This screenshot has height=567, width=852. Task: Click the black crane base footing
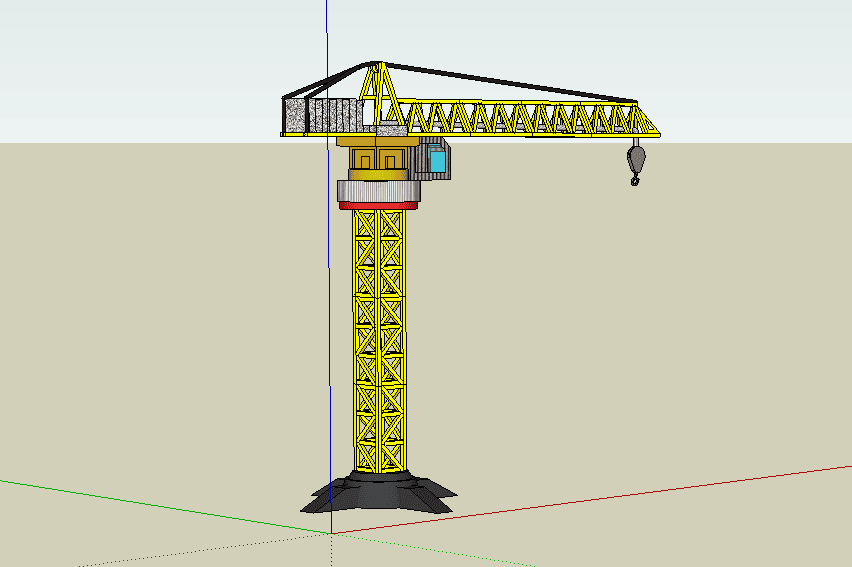pos(379,492)
